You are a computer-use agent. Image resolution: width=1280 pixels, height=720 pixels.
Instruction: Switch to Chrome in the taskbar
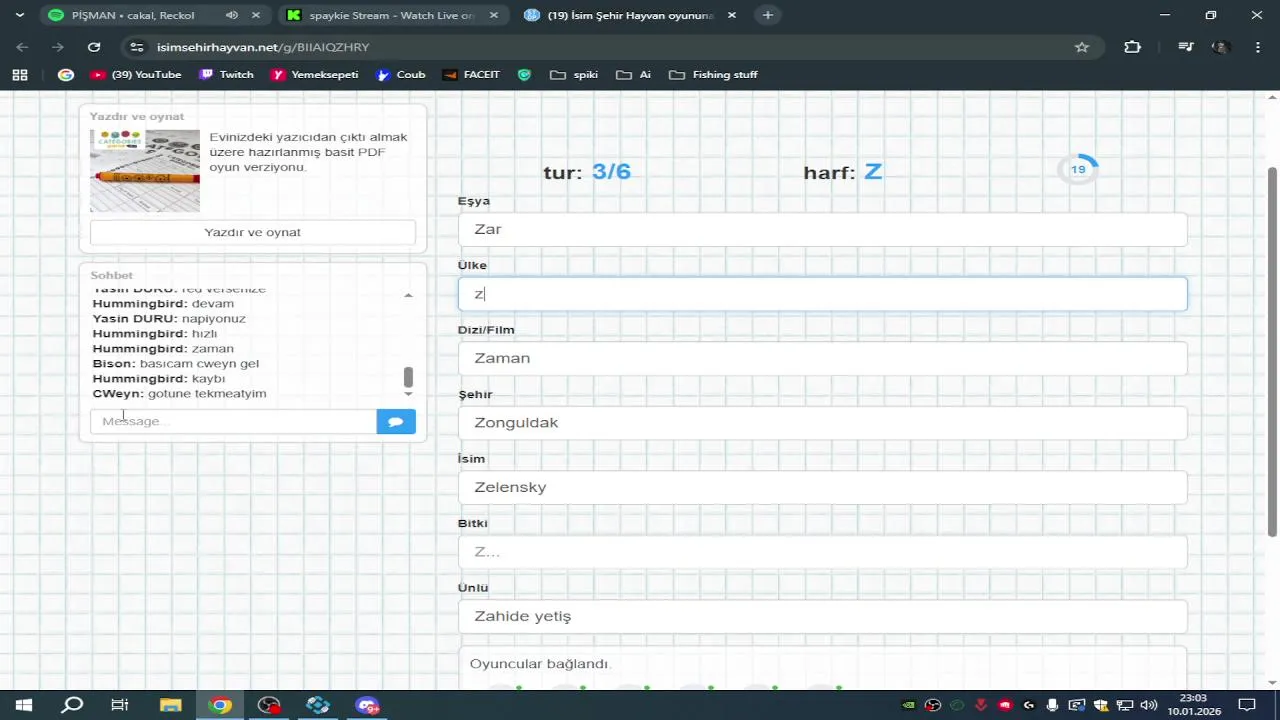220,705
